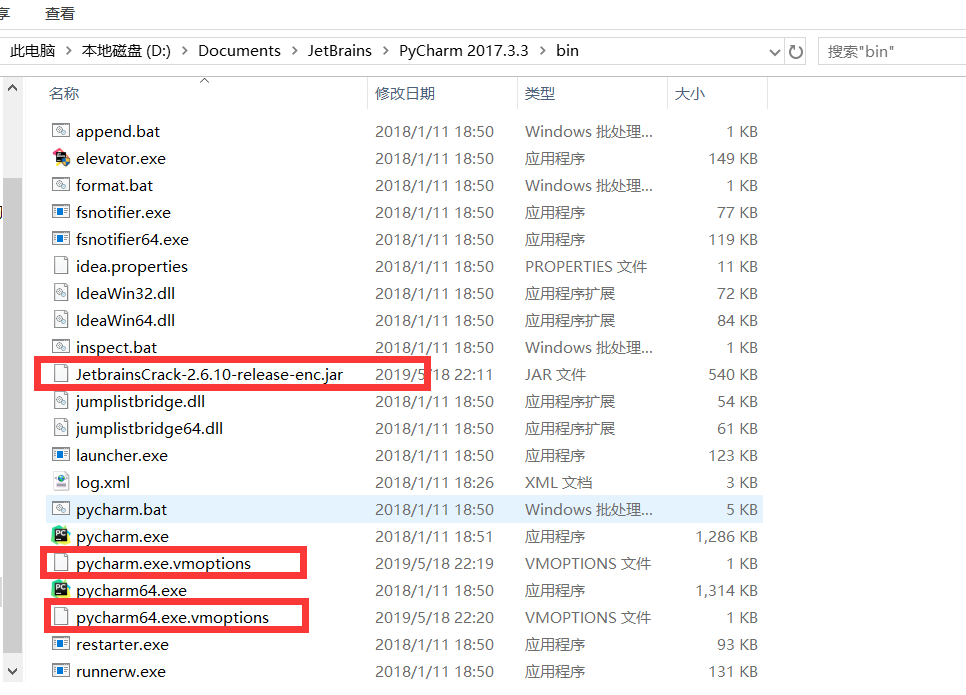
Task: Select the file name pycharm.exe.vmoptions
Action: click(x=163, y=563)
